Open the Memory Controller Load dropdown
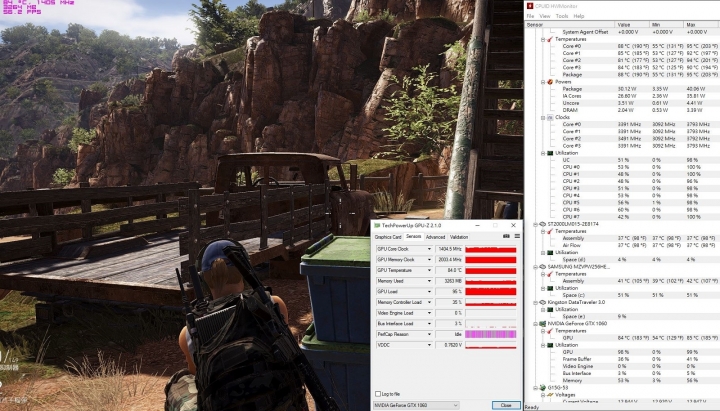 click(x=429, y=302)
